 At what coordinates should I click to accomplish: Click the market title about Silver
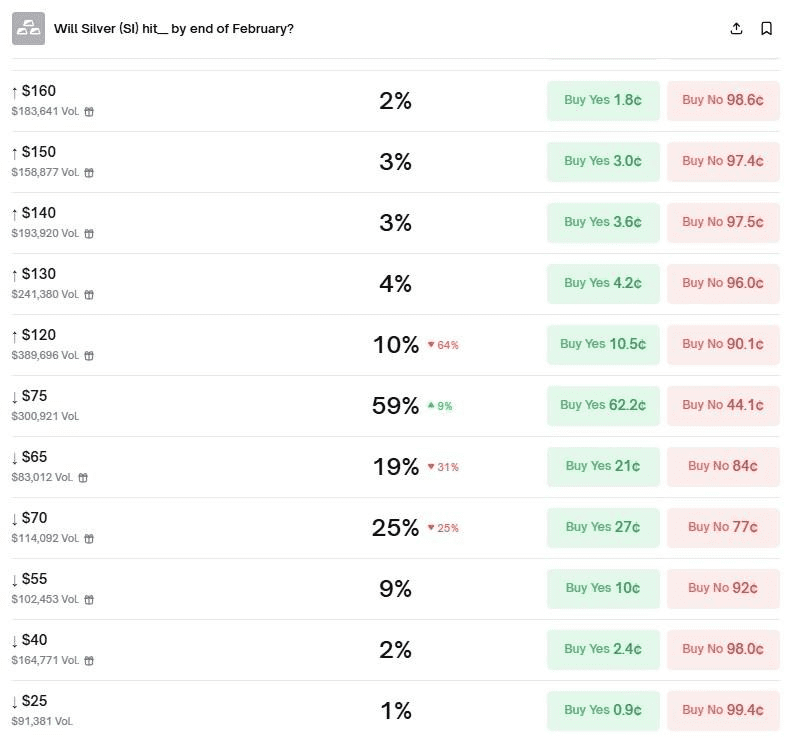tap(174, 29)
